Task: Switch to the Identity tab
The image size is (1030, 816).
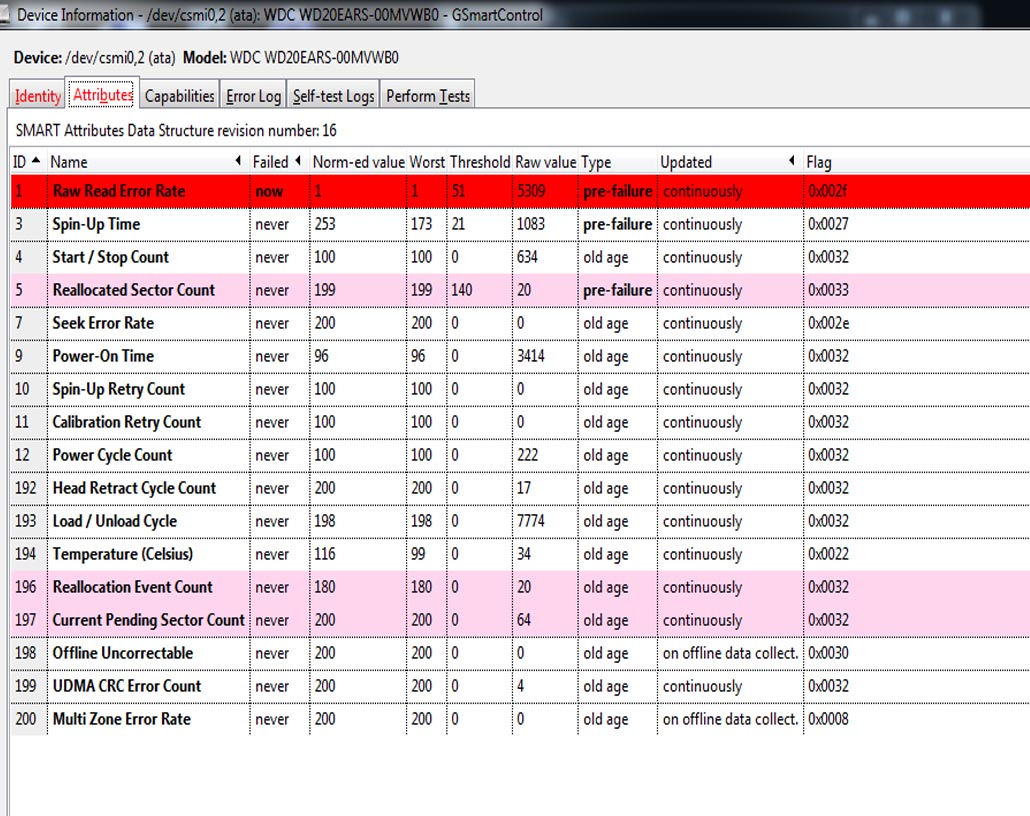Action: click(37, 96)
